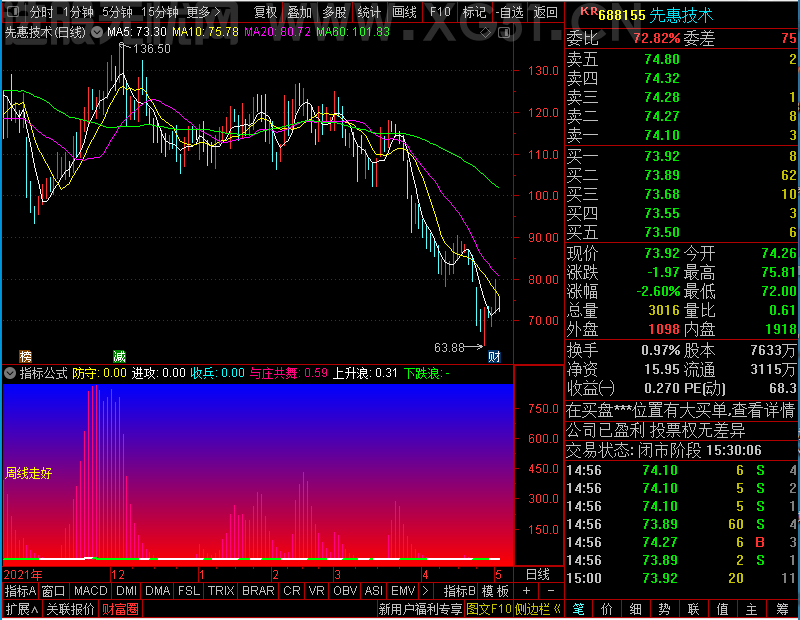Collapse sidebar via 侧边栏 button
Image resolution: width=800 pixels, height=620 pixels.
(538, 609)
